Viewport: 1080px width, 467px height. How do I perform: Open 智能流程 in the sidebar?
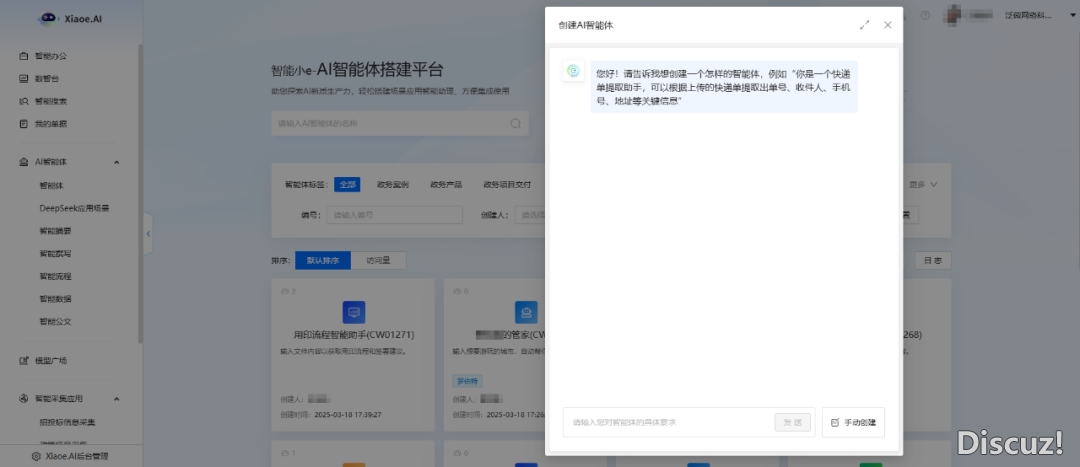pos(55,276)
